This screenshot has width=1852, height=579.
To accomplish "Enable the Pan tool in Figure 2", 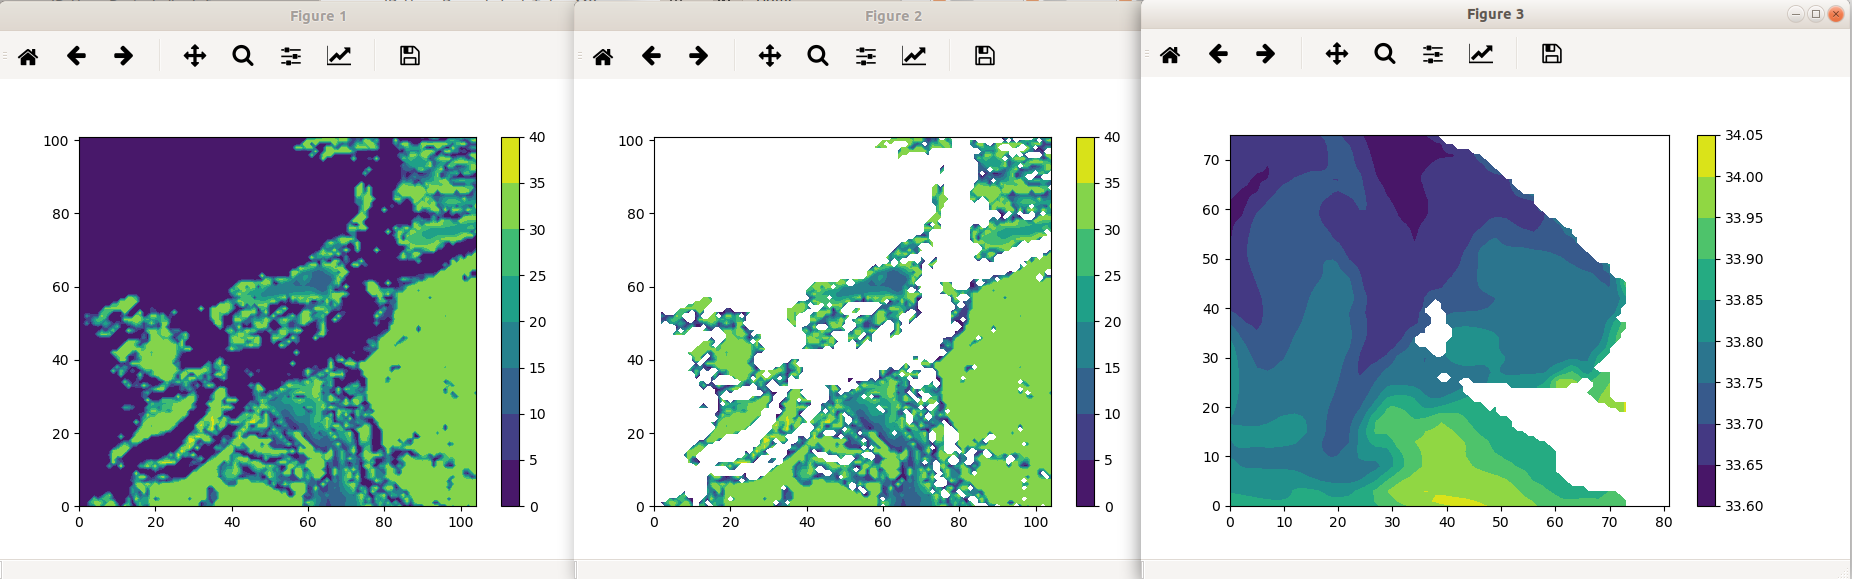I will 770,56.
